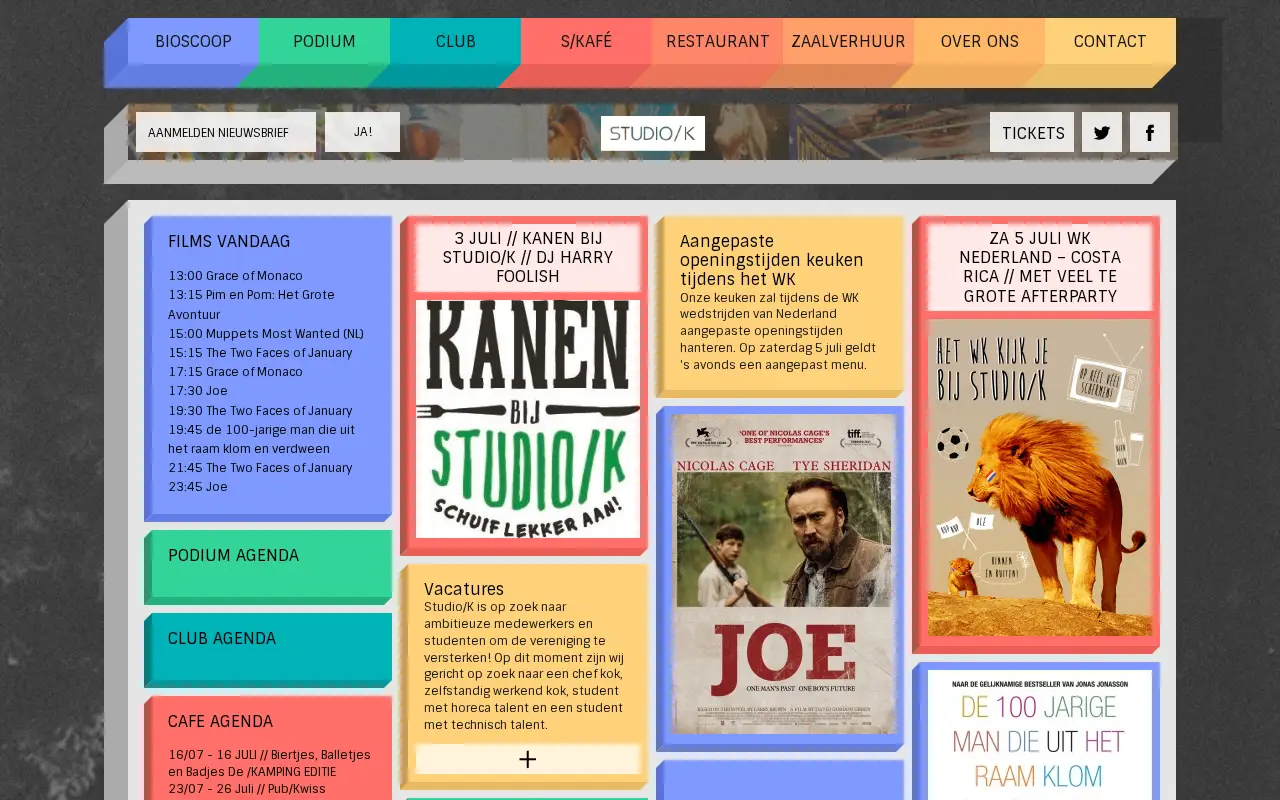Select 13:15 Pim en Pom showing
Screen dimensions: 1280x800
point(252,304)
